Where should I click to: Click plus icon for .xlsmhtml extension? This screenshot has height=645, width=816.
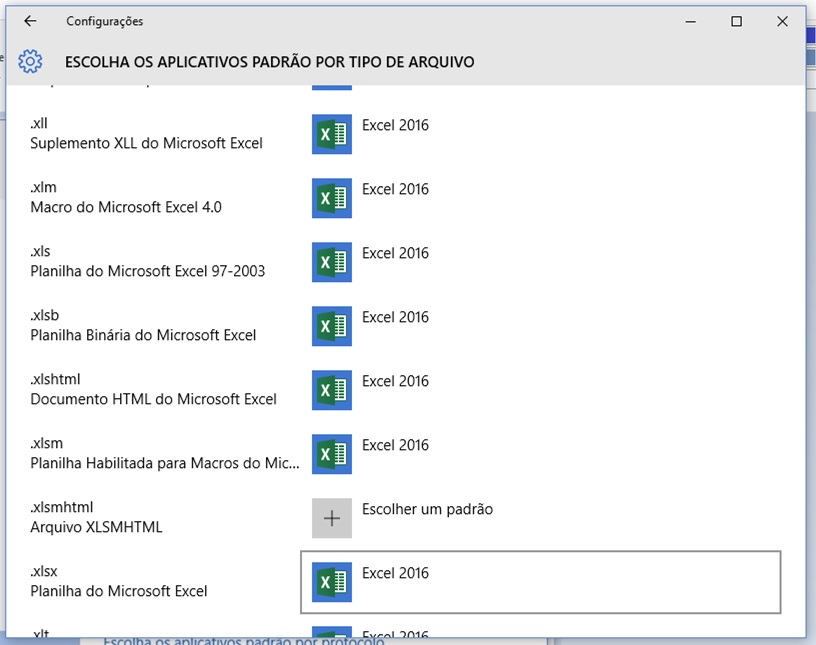(332, 518)
